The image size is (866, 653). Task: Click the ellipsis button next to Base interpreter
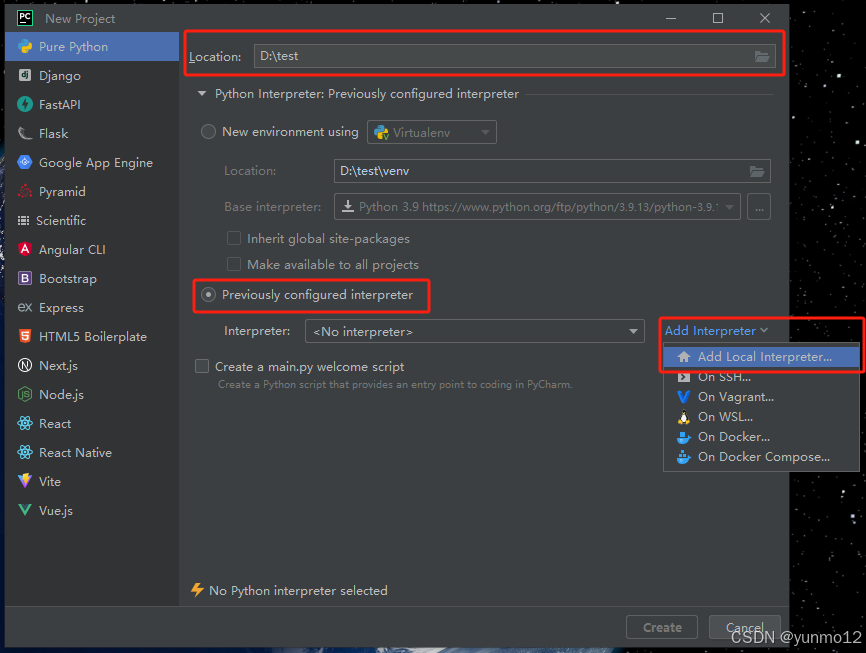pyautogui.click(x=759, y=207)
